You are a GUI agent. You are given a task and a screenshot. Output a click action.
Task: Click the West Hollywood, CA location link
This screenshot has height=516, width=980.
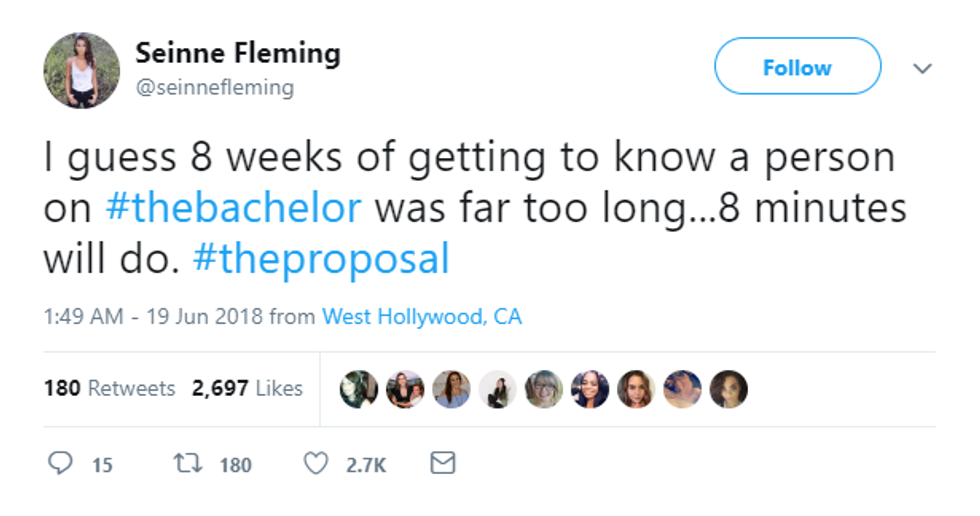(421, 317)
